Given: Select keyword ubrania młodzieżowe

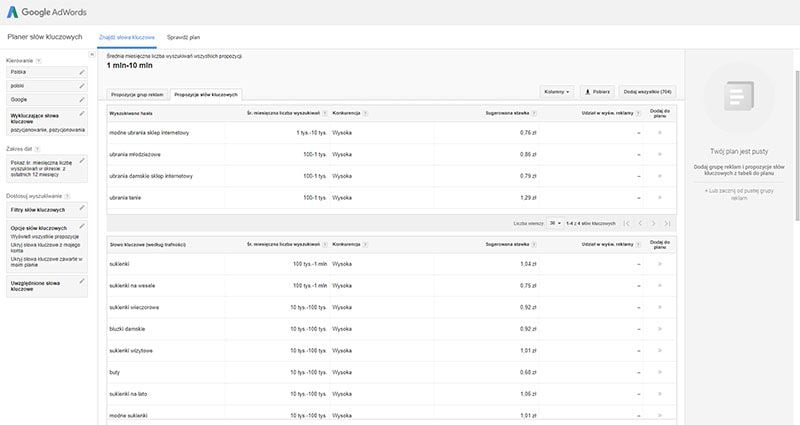Looking at the screenshot, I should (x=135, y=154).
